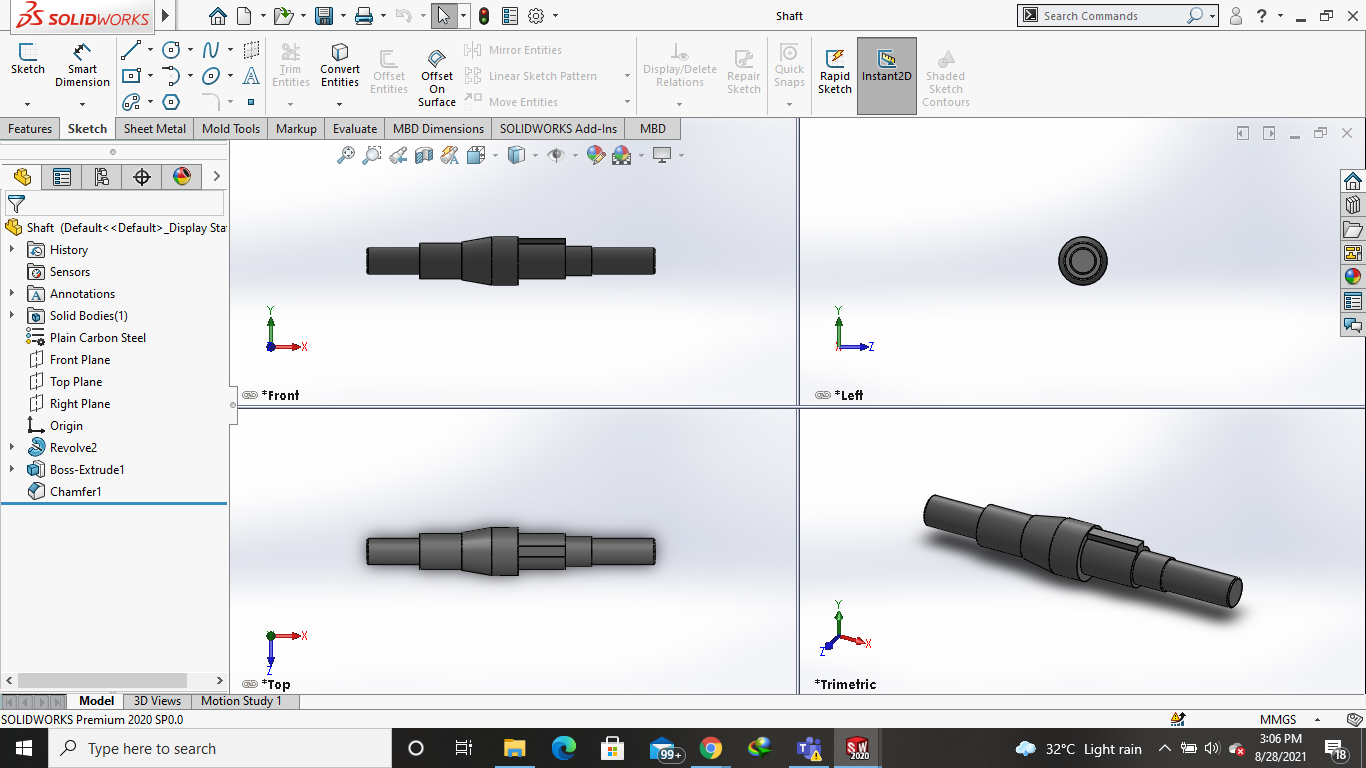This screenshot has width=1366, height=768.
Task: Select the Smart Dimension tool
Action: pos(82,63)
